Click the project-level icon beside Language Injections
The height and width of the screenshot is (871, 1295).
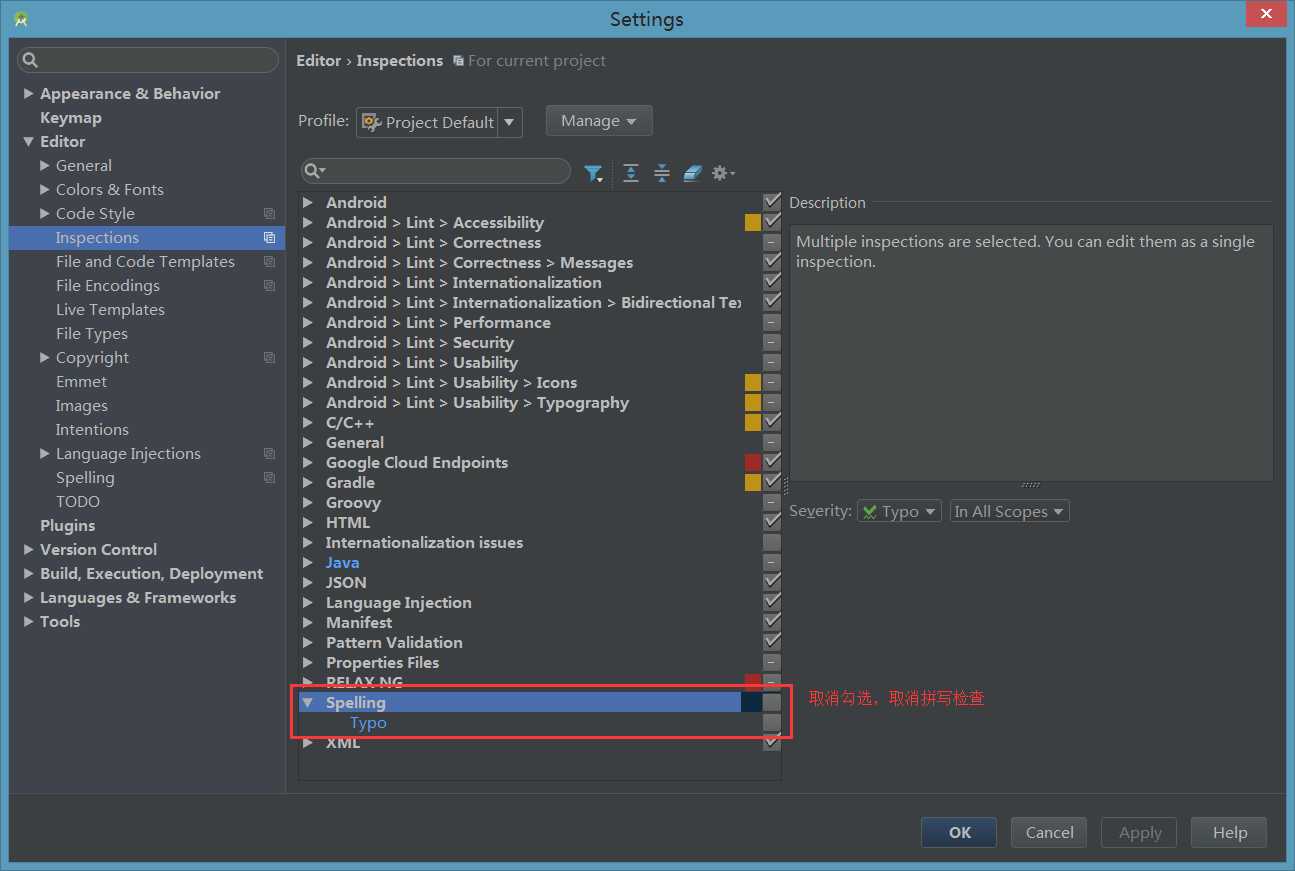pos(269,454)
